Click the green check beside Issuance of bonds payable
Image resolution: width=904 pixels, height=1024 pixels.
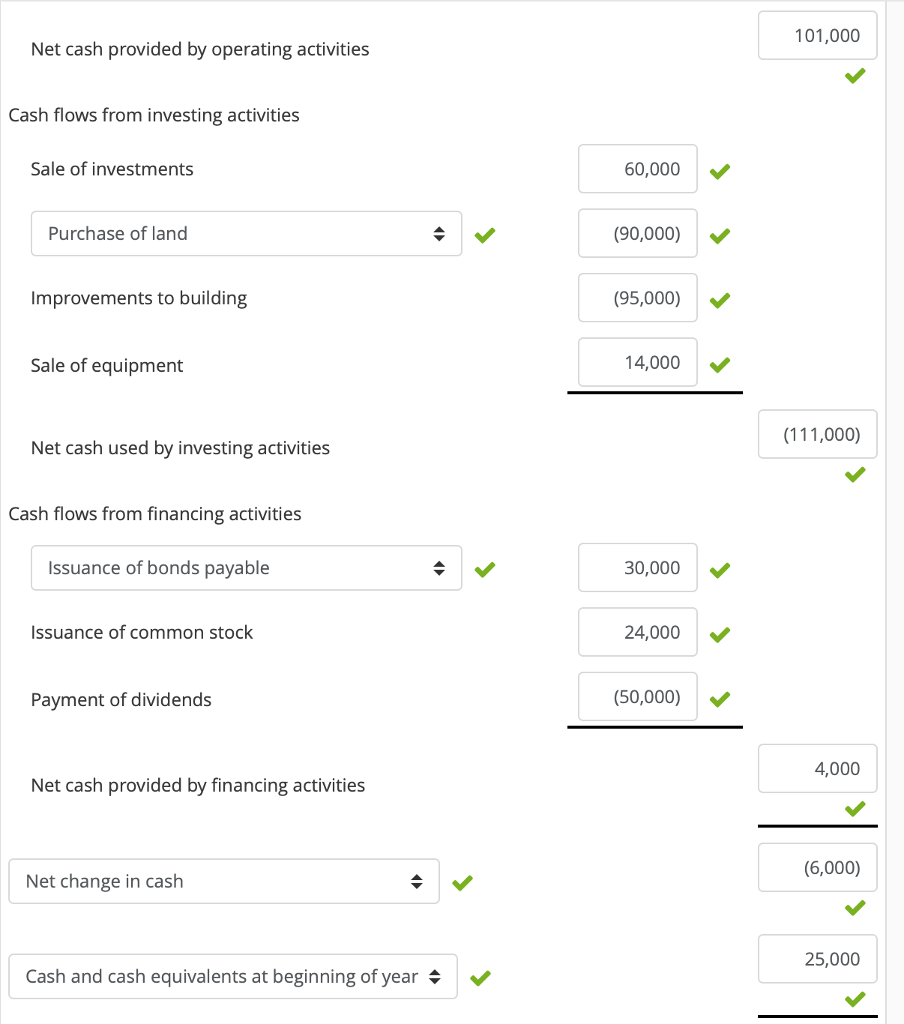tap(485, 569)
